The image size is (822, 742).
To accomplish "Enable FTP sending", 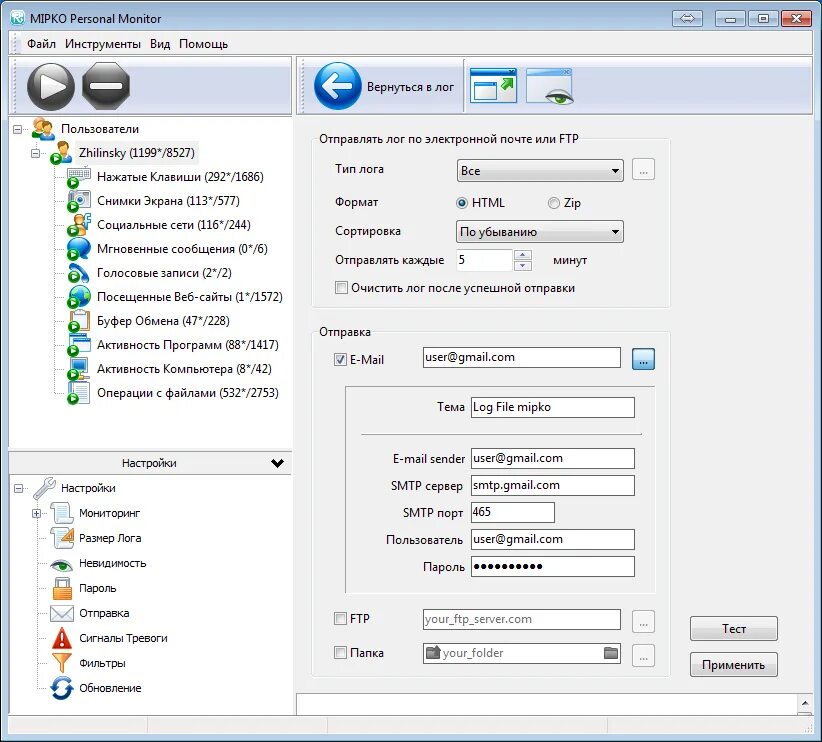I will [342, 619].
